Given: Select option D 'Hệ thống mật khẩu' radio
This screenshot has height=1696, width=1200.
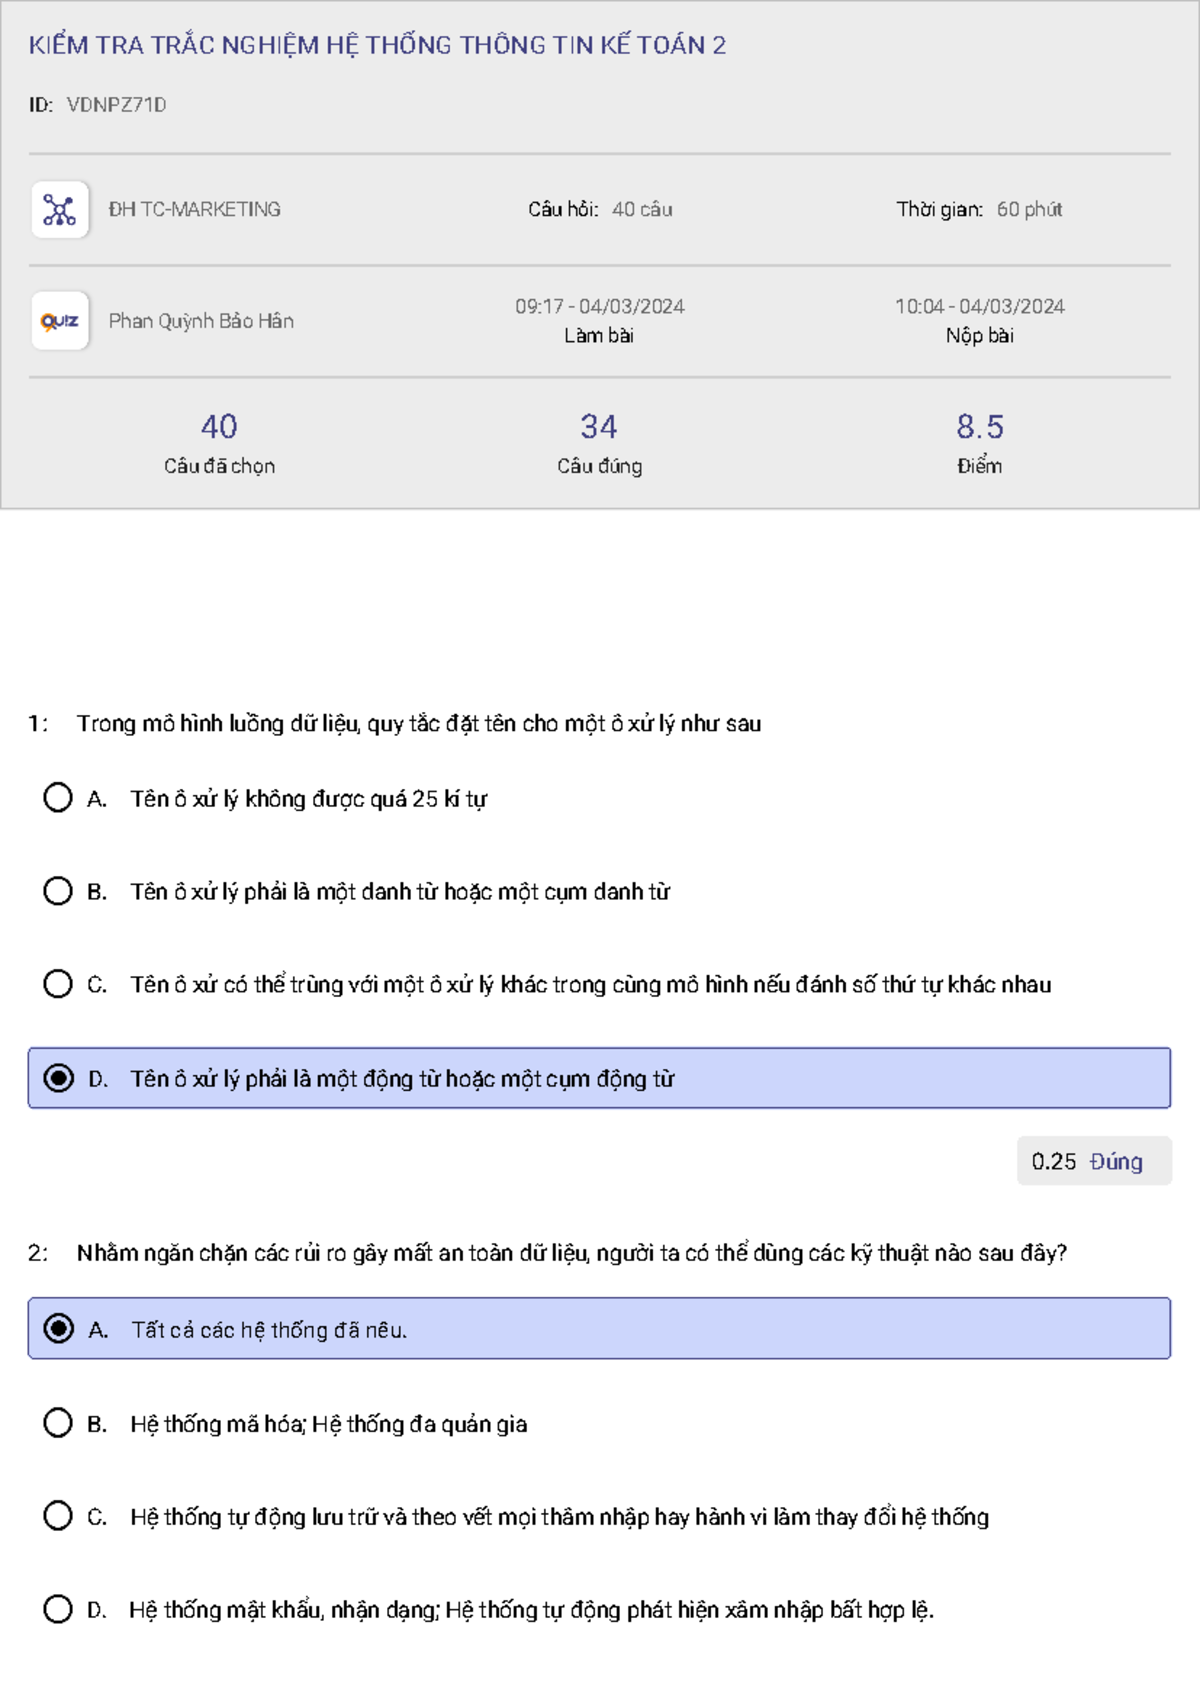Looking at the screenshot, I should click(58, 1610).
